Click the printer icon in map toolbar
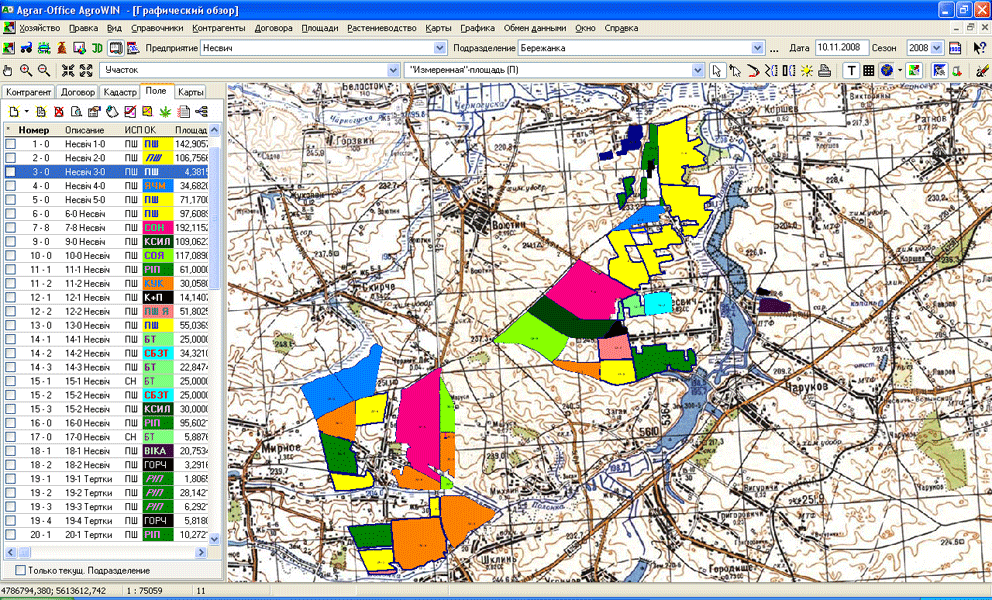This screenshot has height=600, width=992. click(824, 70)
